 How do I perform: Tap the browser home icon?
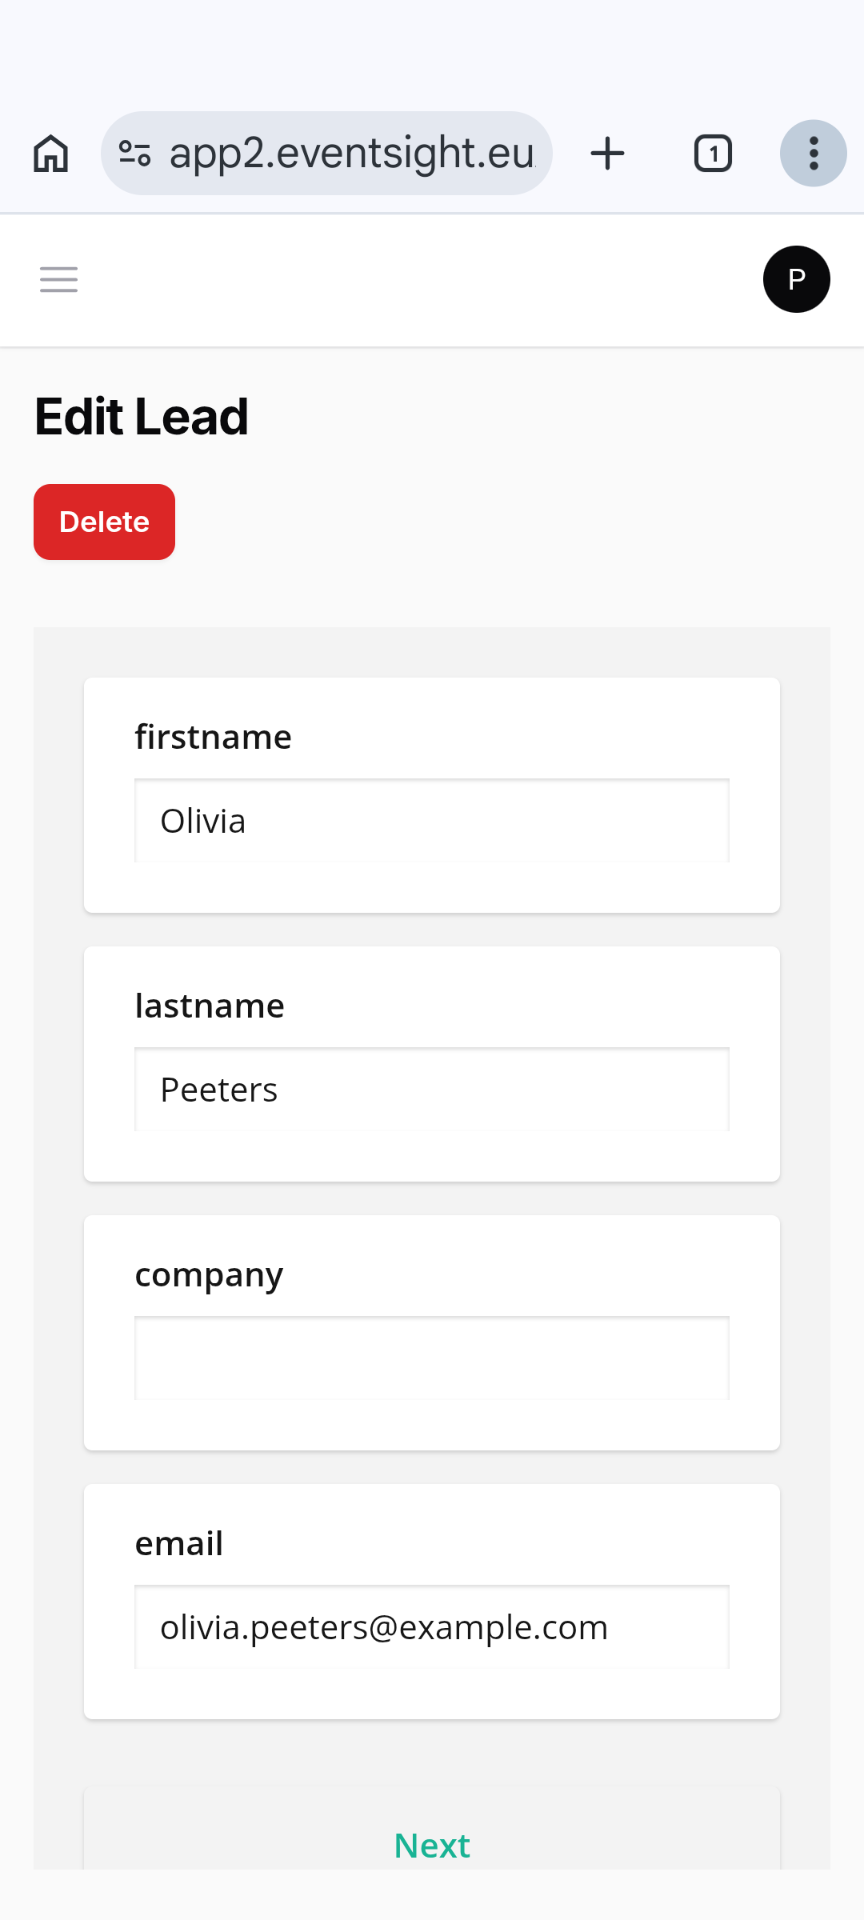[51, 154]
